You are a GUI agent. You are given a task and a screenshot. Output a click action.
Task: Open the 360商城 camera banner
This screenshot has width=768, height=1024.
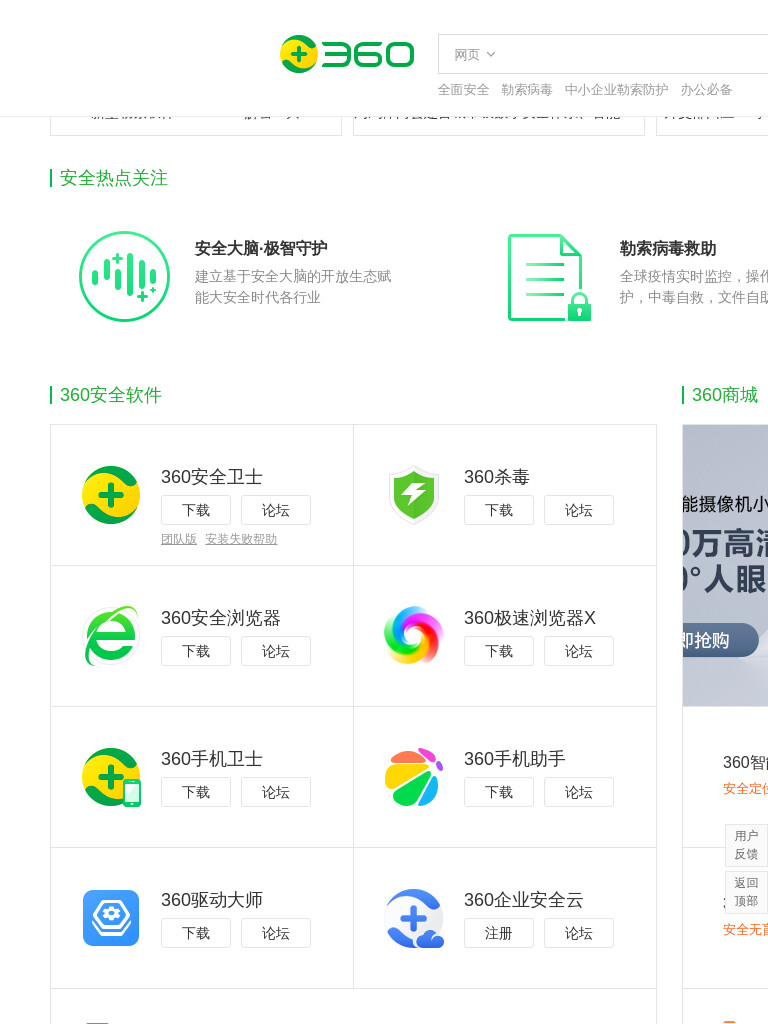coord(725,566)
